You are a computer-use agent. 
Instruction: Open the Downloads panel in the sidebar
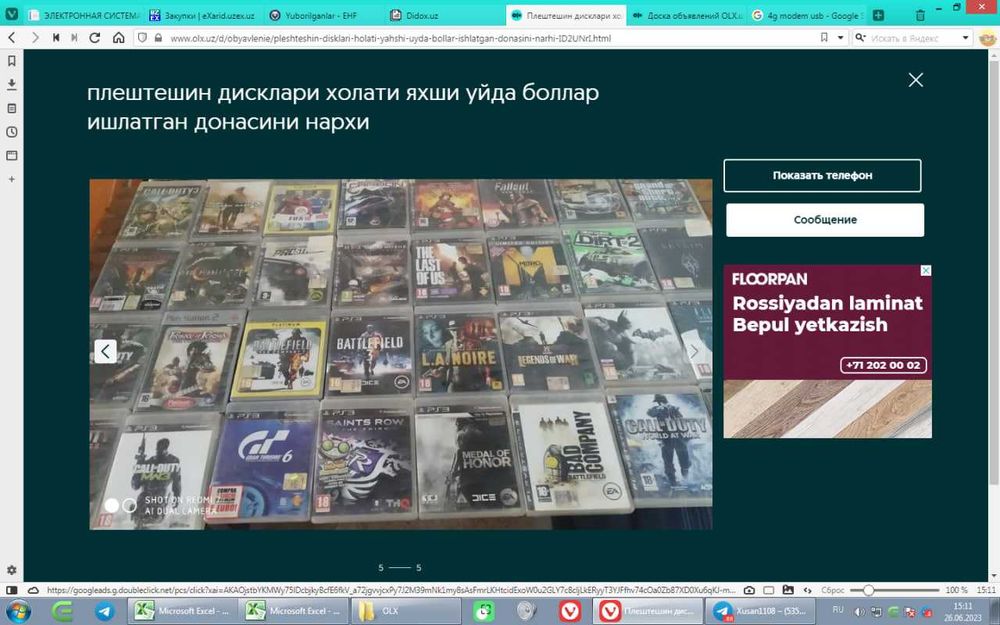pyautogui.click(x=11, y=84)
